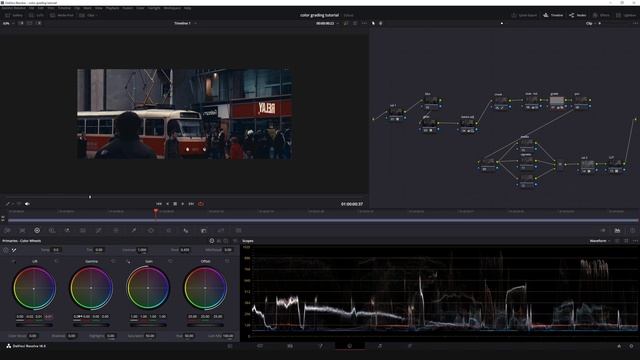Open the Workspace menu
This screenshot has height=360, width=640.
click(x=172, y=8)
